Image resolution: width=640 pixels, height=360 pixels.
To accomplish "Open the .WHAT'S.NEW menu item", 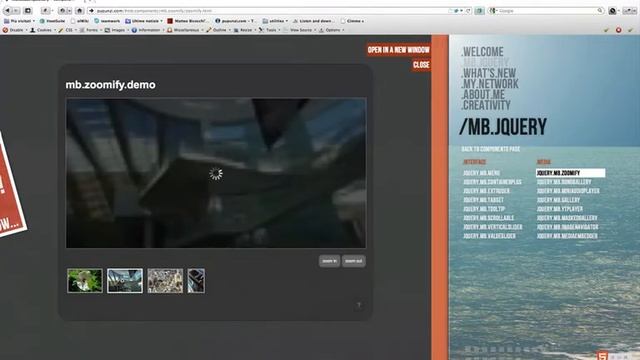I will (x=488, y=73).
